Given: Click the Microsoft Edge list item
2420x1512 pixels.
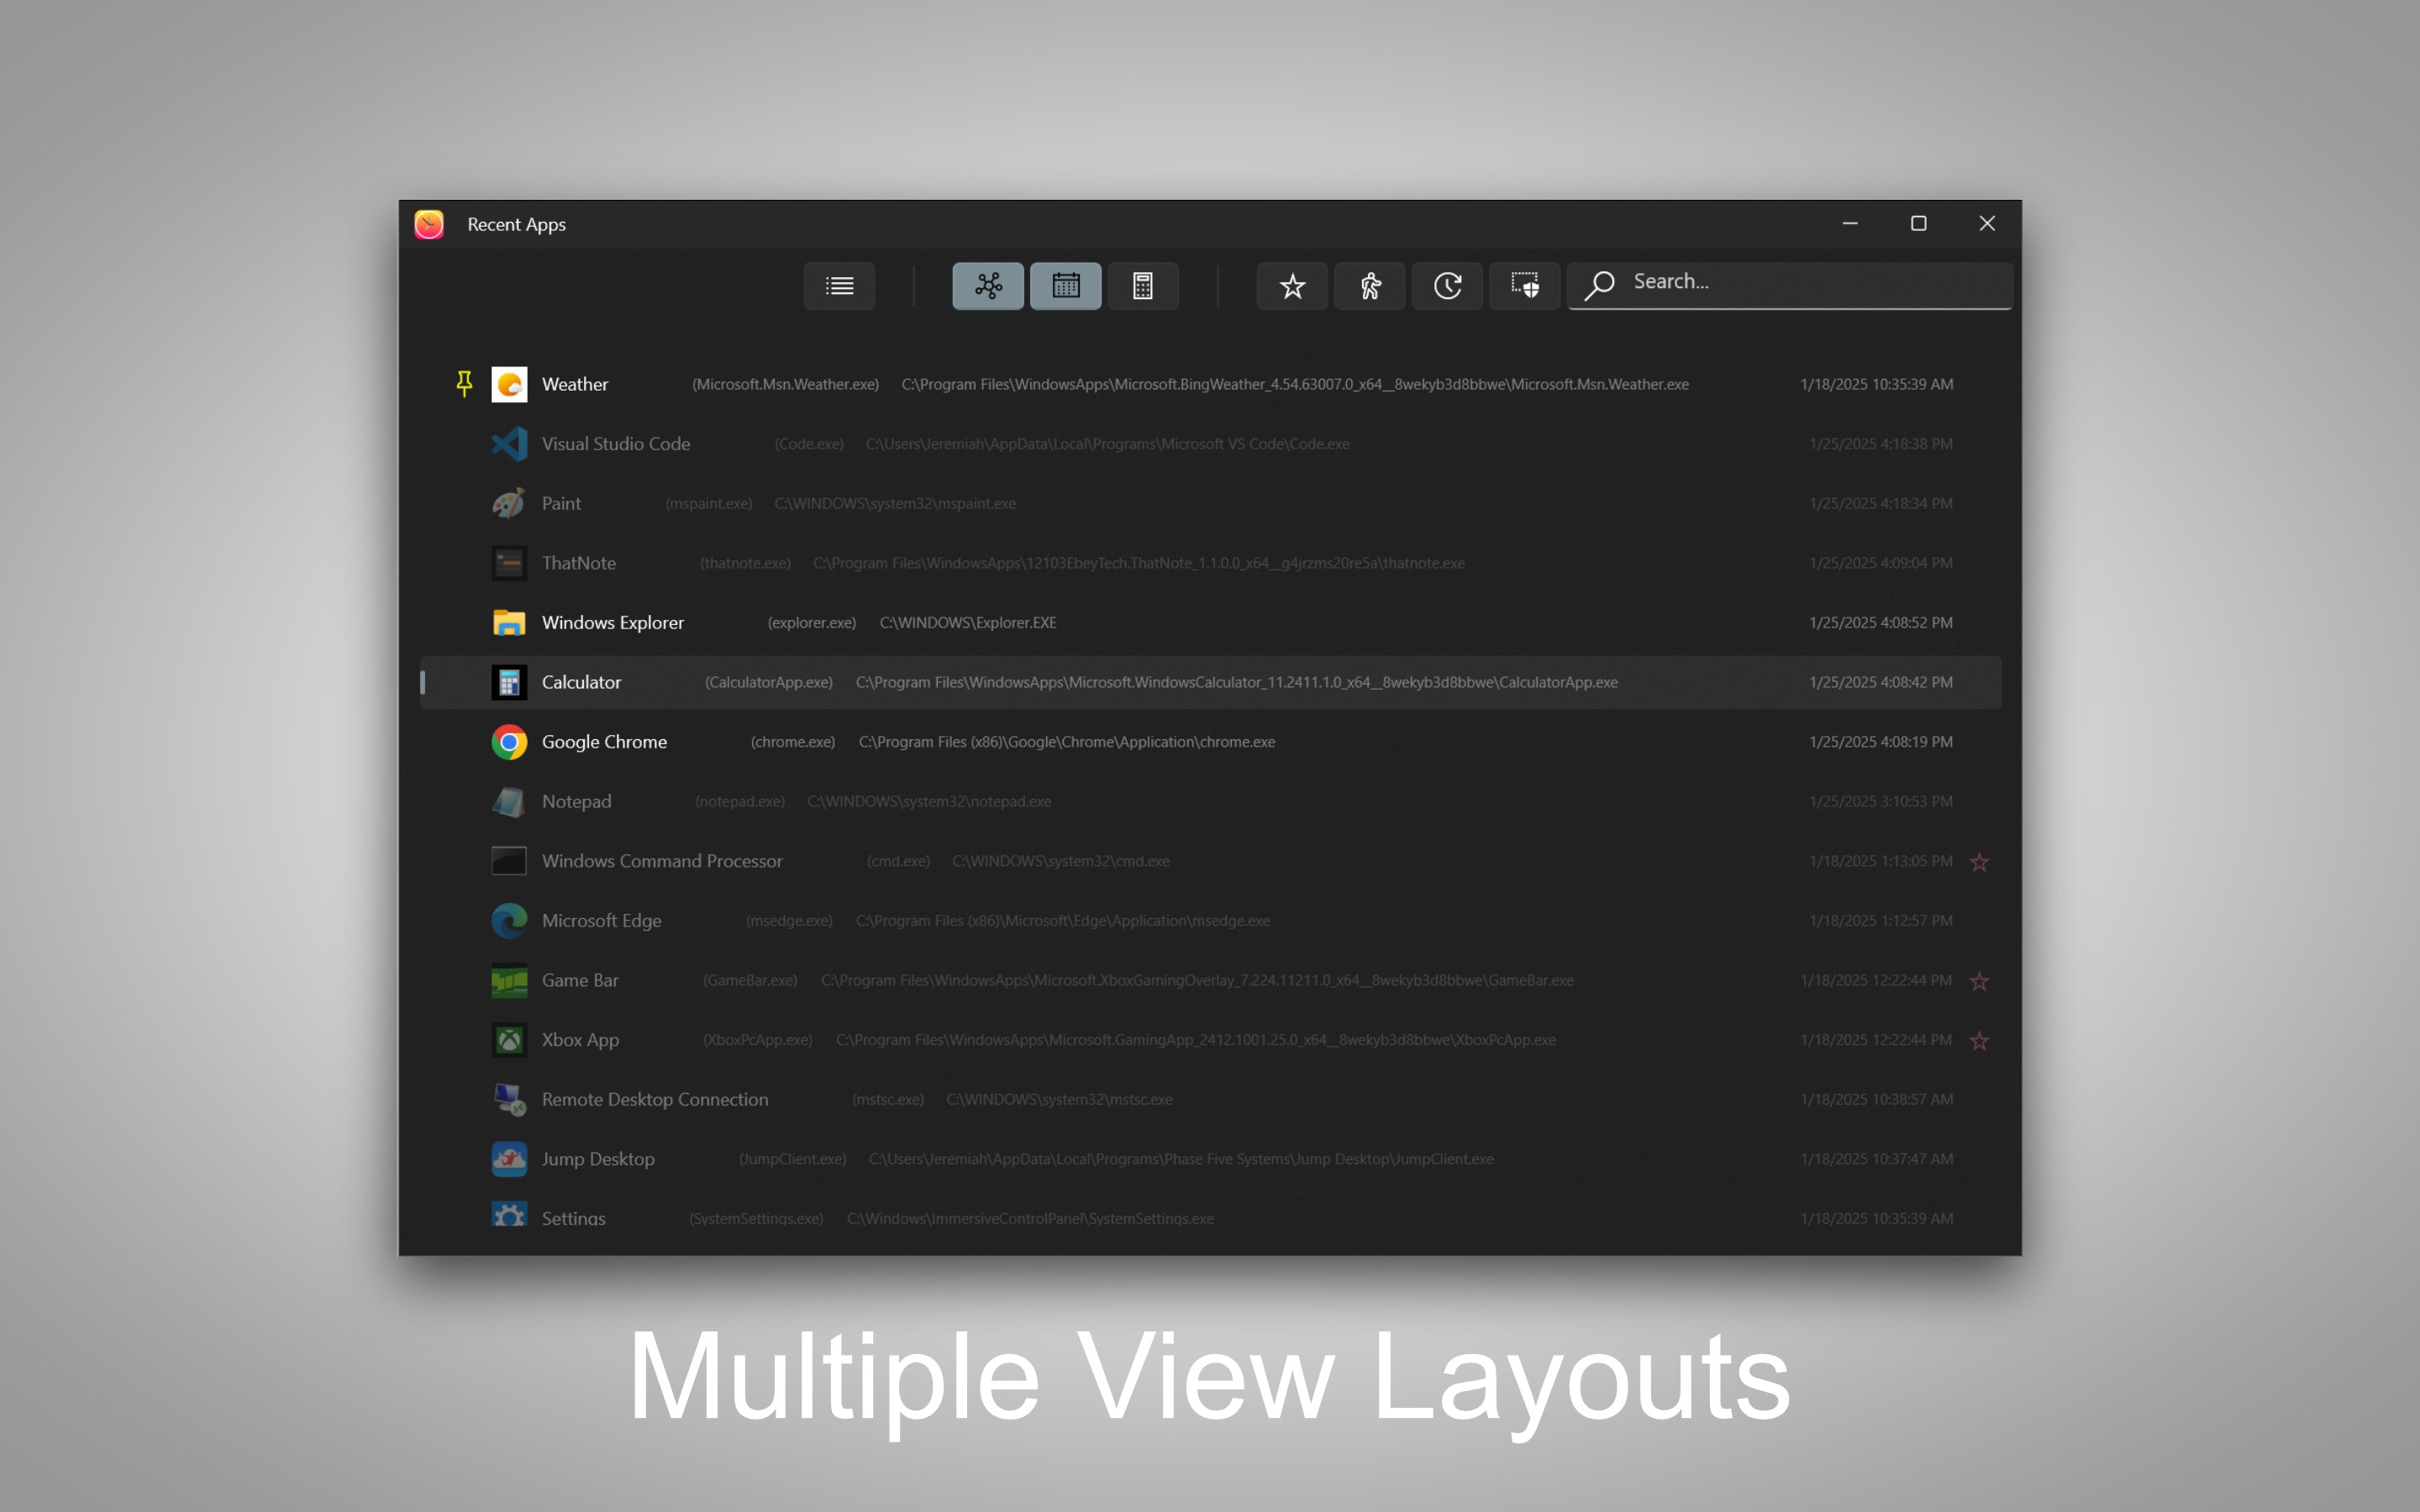Looking at the screenshot, I should pyautogui.click(x=601, y=921).
